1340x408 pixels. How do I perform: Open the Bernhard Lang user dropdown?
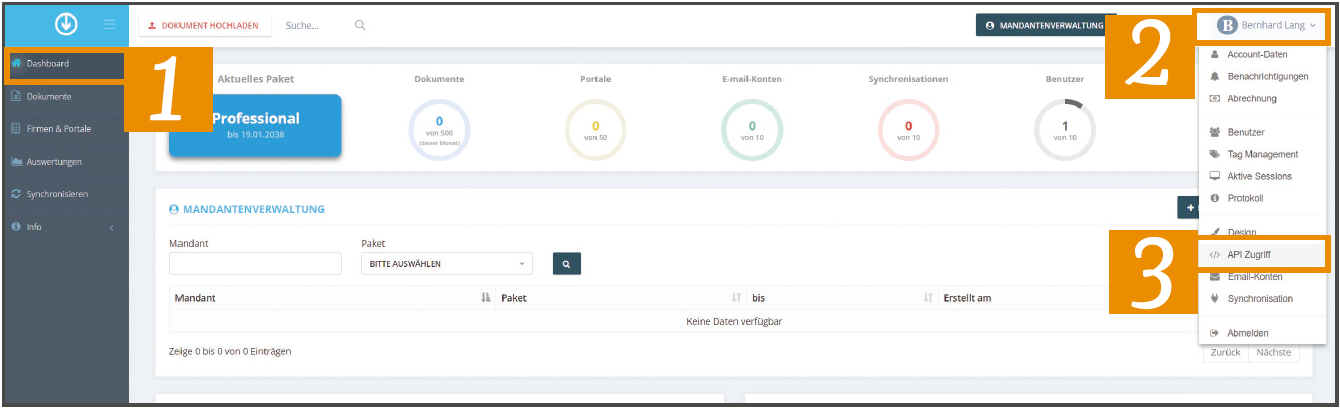pos(1265,25)
